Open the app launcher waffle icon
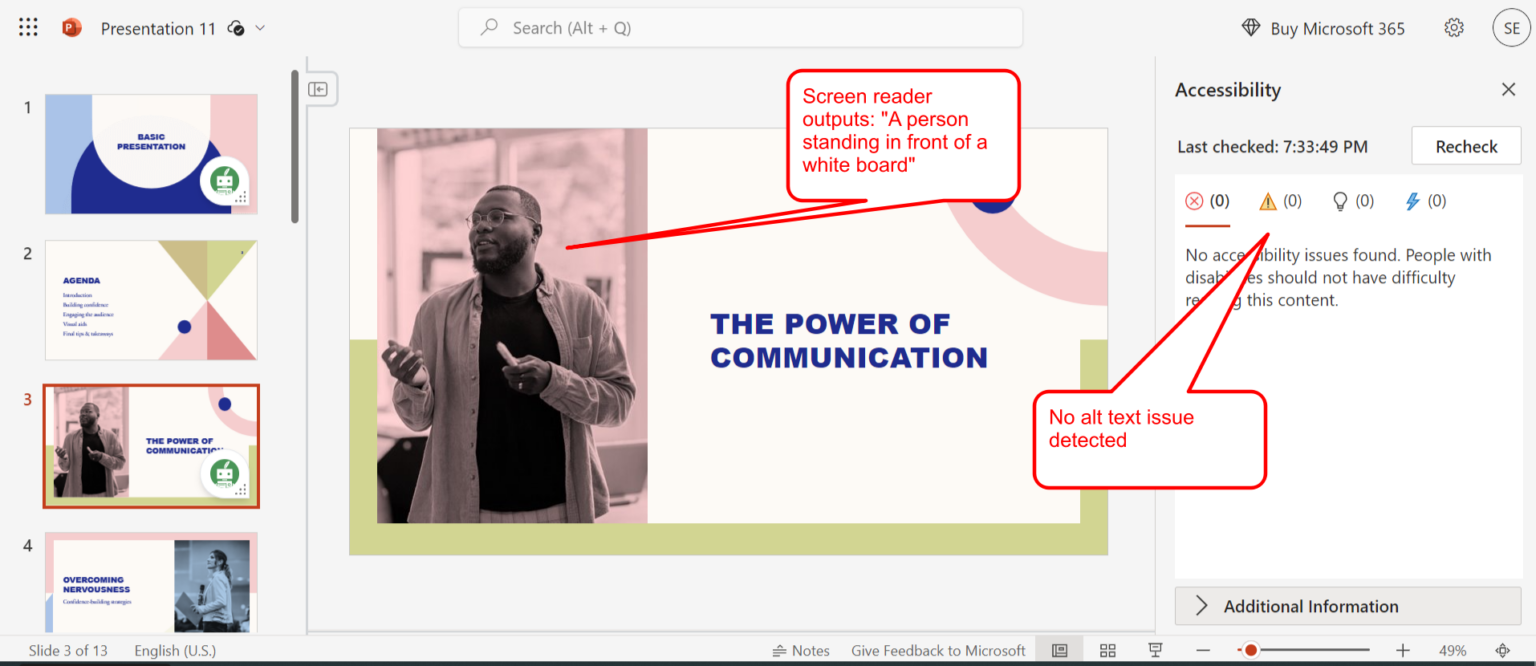 click(x=27, y=27)
